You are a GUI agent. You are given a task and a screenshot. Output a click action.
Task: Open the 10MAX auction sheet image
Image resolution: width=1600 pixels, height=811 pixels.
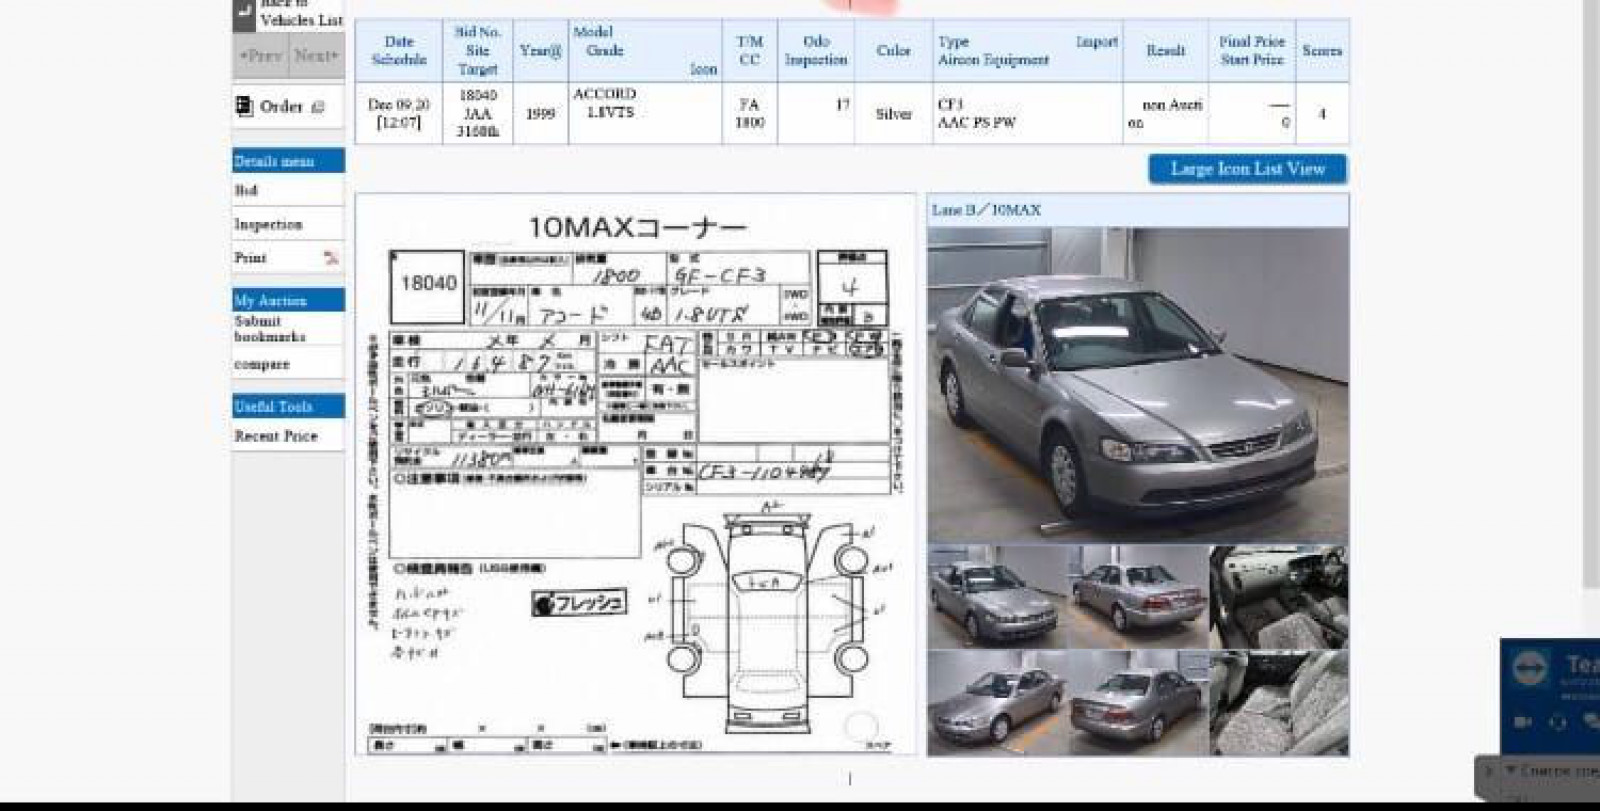point(635,473)
